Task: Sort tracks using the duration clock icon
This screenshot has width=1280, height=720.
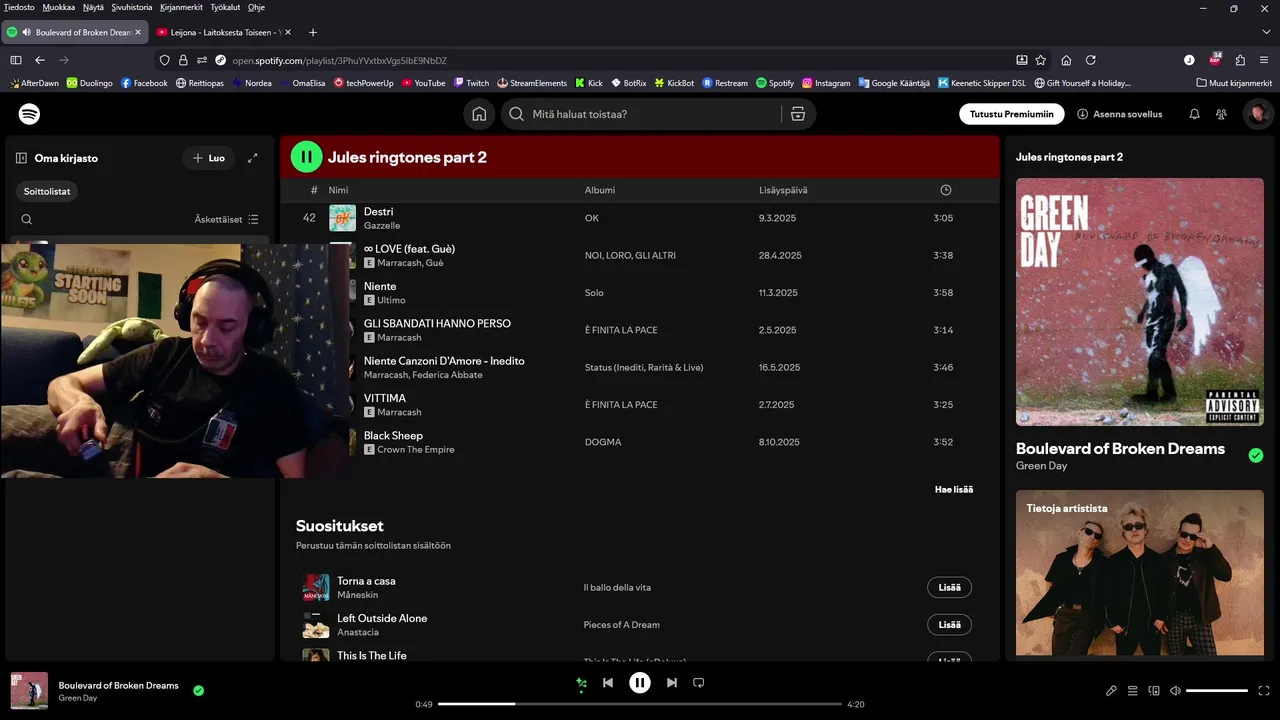Action: tap(946, 190)
